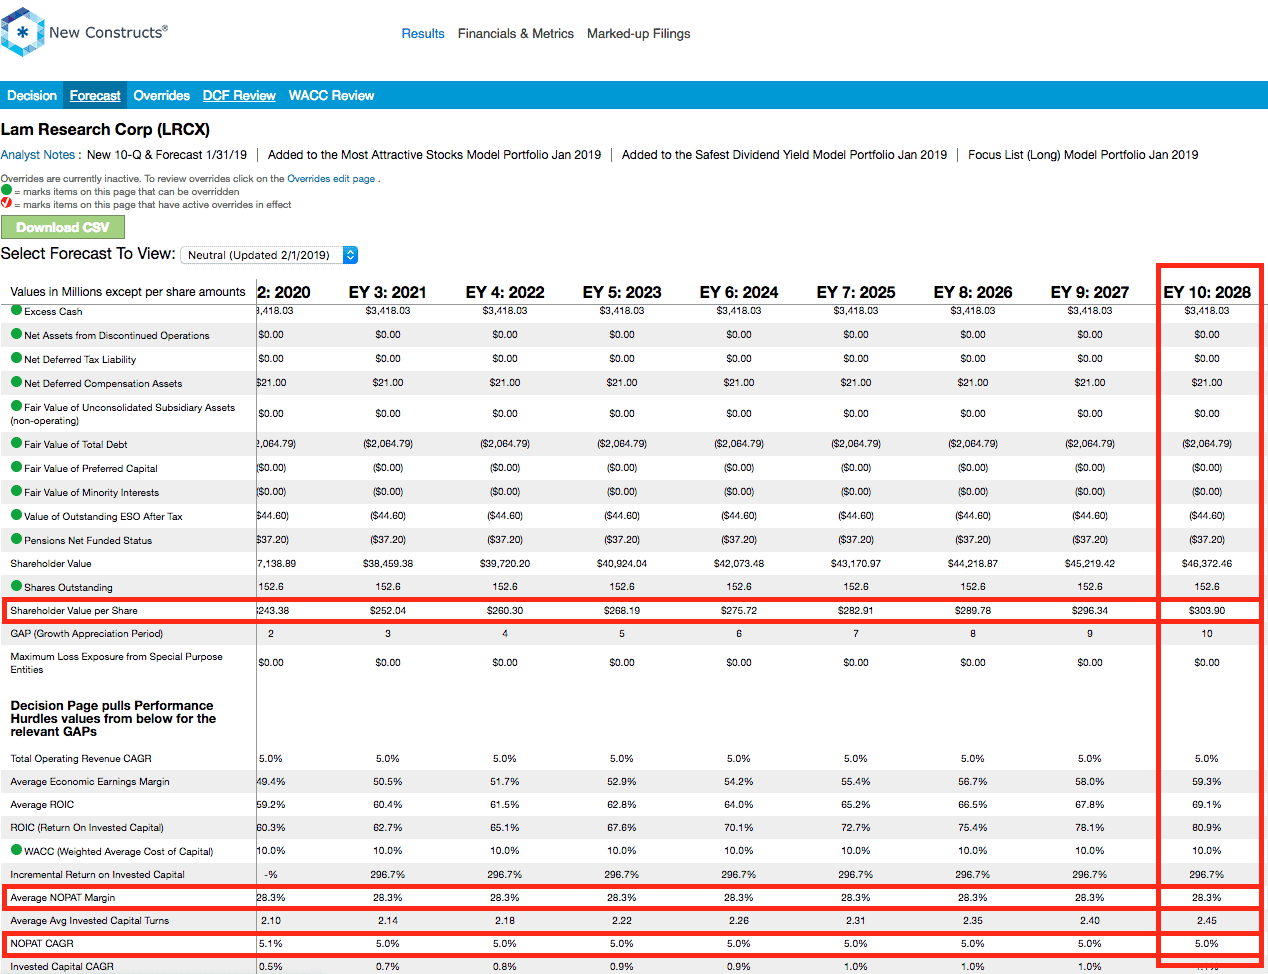Screen dimensions: 1268x974
Task: Click the EY 7: 2025 column header
Action: 856,292
